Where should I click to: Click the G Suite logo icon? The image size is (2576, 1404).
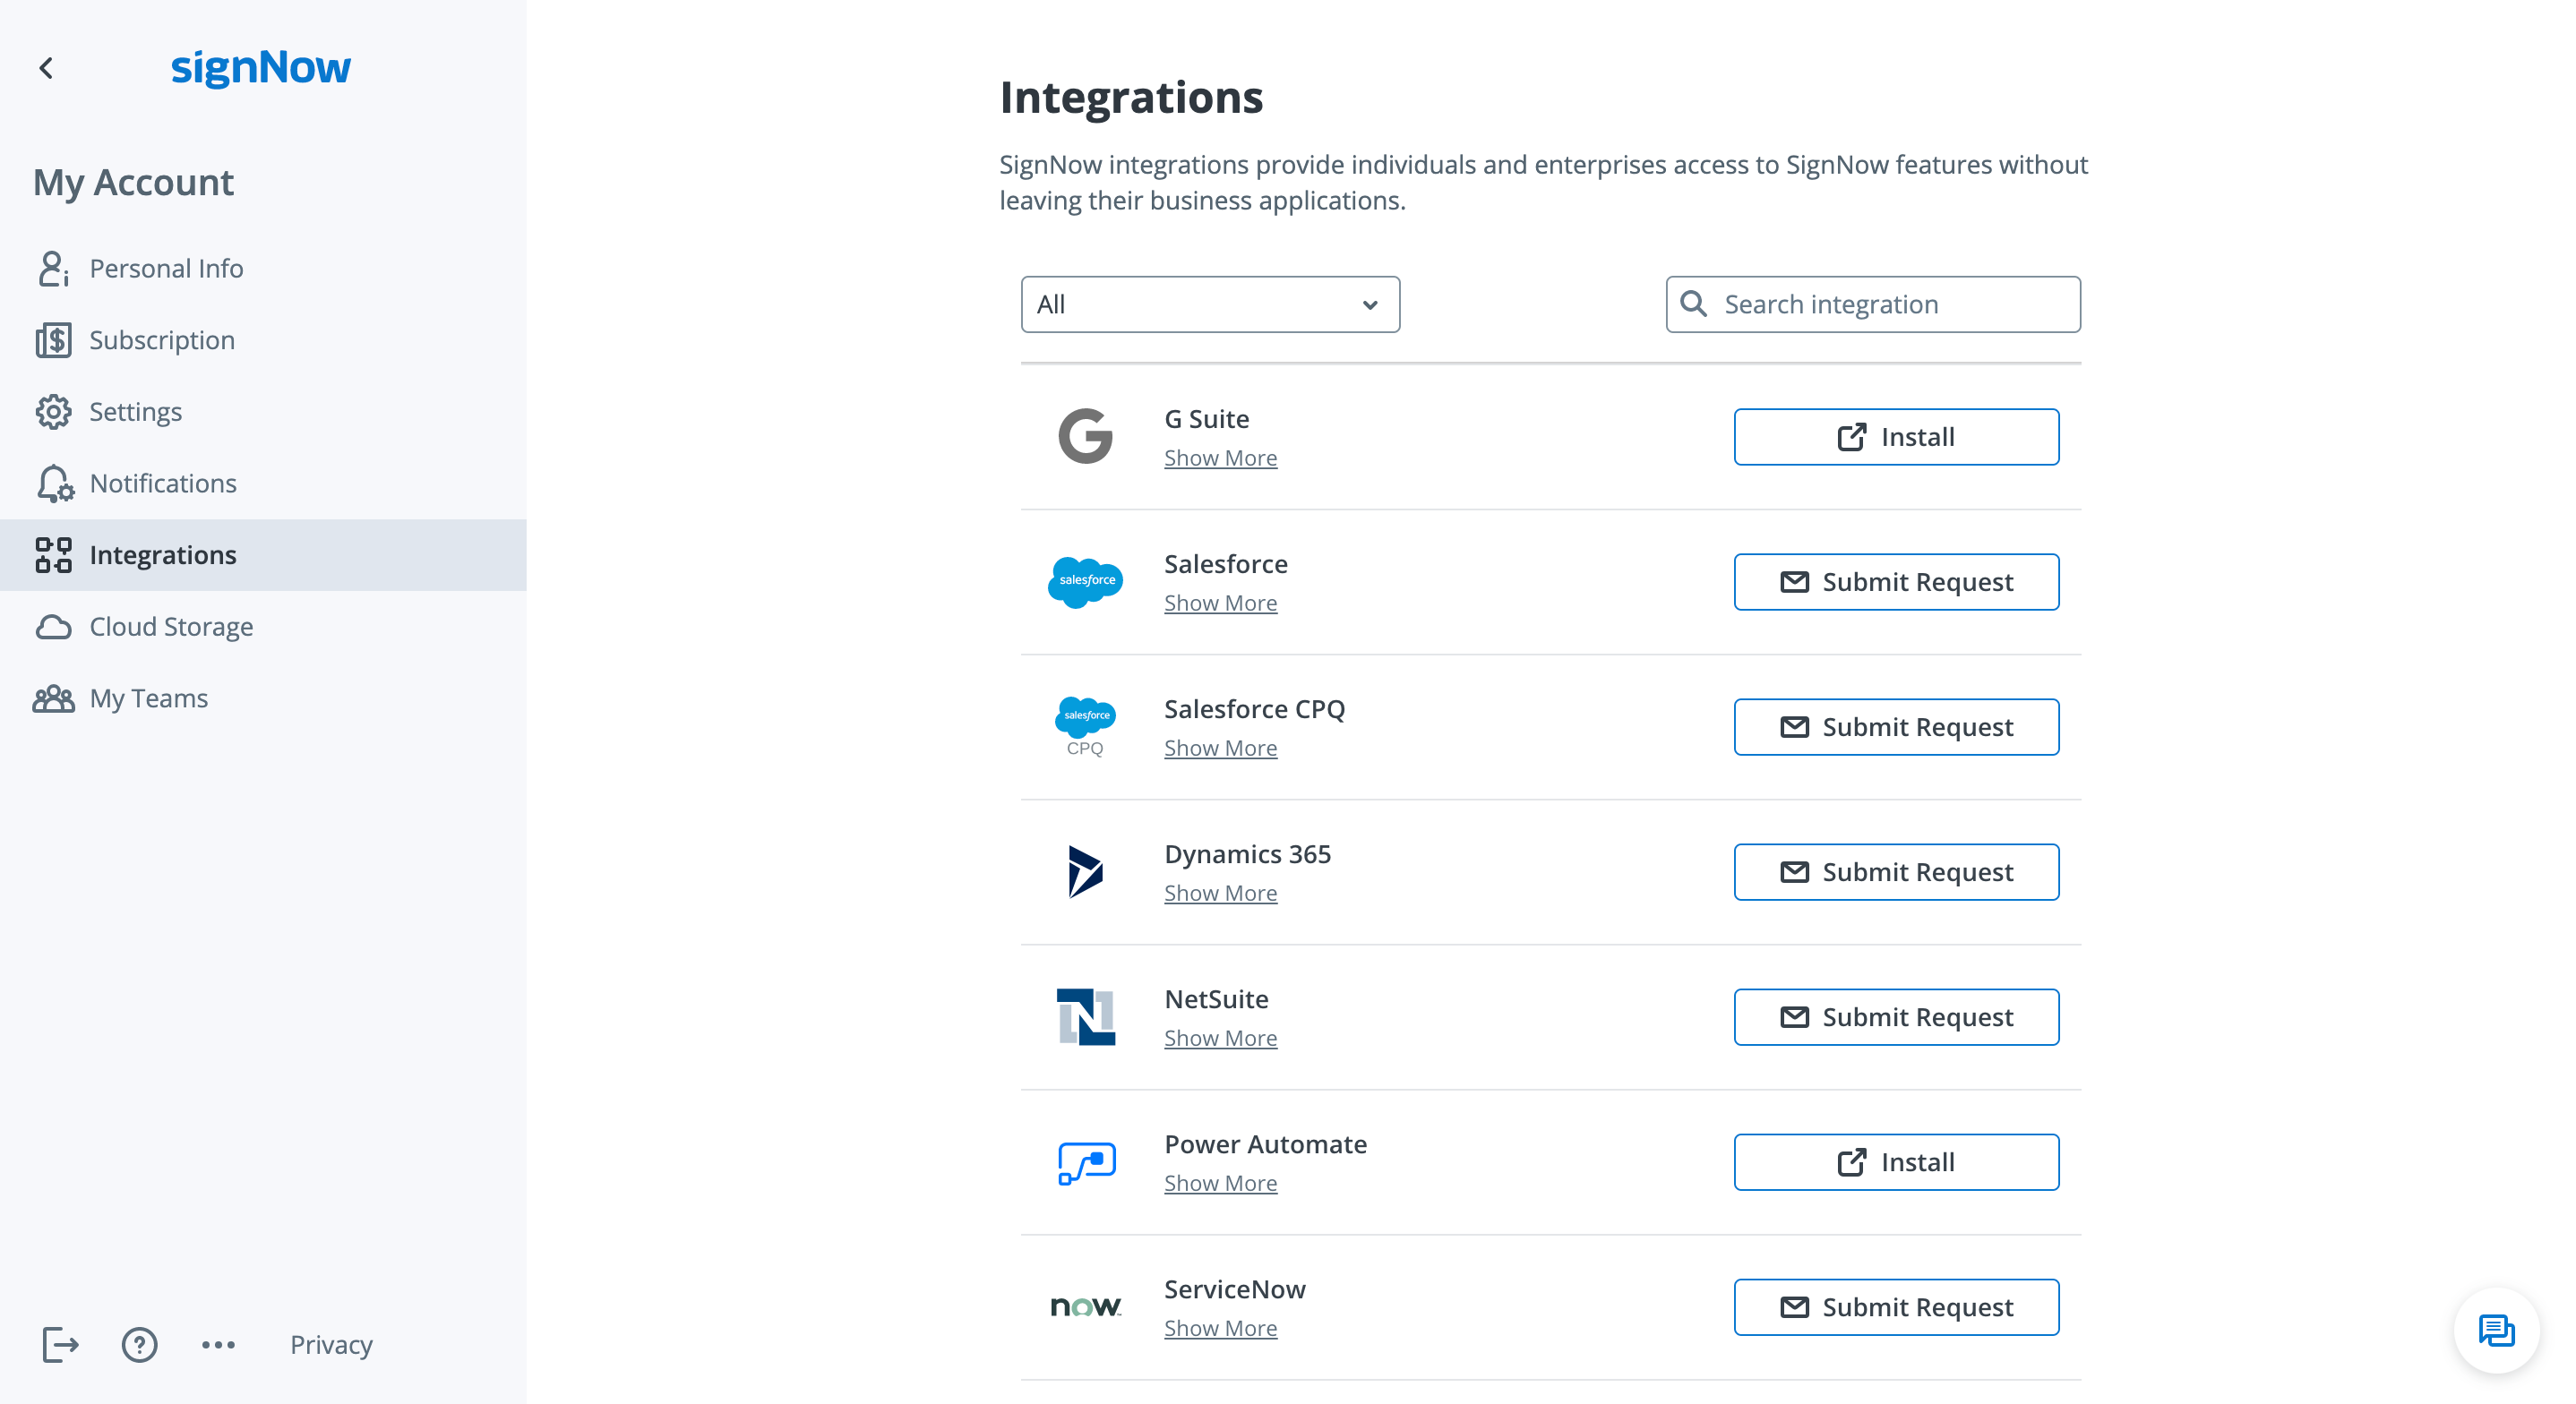pyautogui.click(x=1085, y=437)
